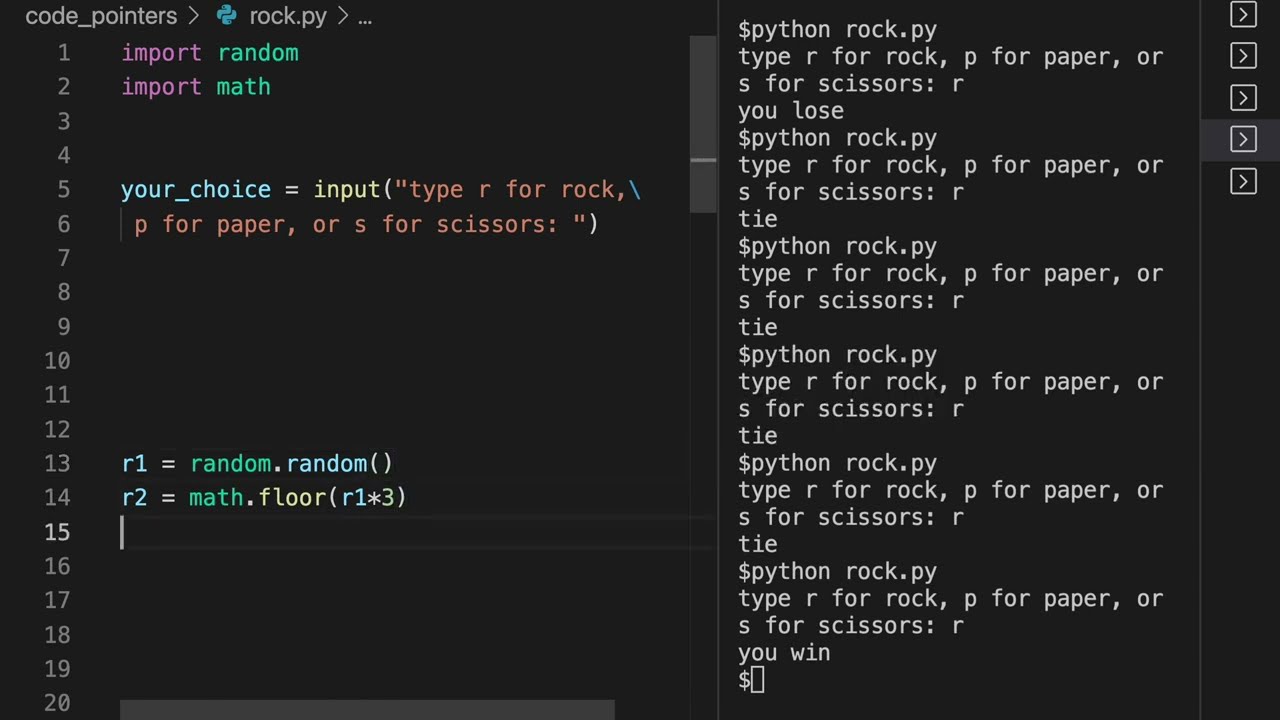Click the editor horizontal scrollbar at bottom

(x=367, y=710)
